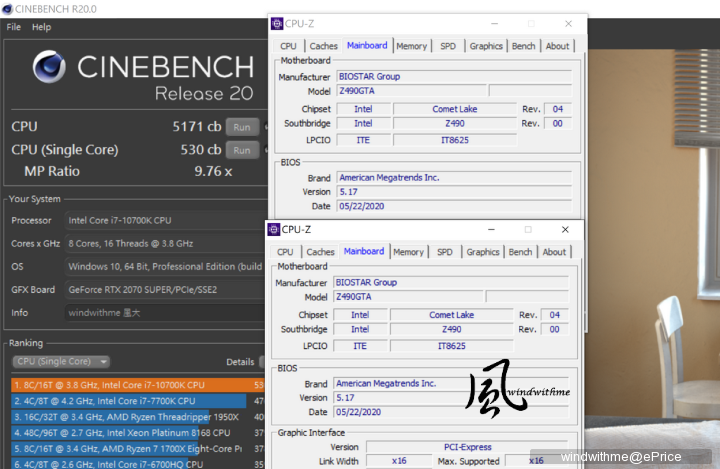Click the Cinebench logo sphere icon
Screen dimensions: 720x469
pyautogui.click(x=49, y=67)
